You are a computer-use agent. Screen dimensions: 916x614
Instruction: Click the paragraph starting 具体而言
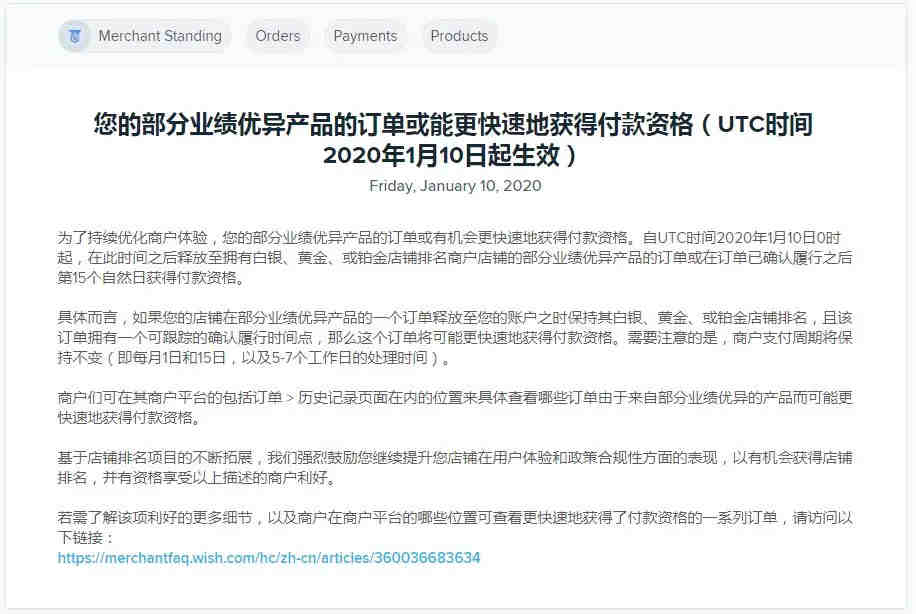(455, 338)
